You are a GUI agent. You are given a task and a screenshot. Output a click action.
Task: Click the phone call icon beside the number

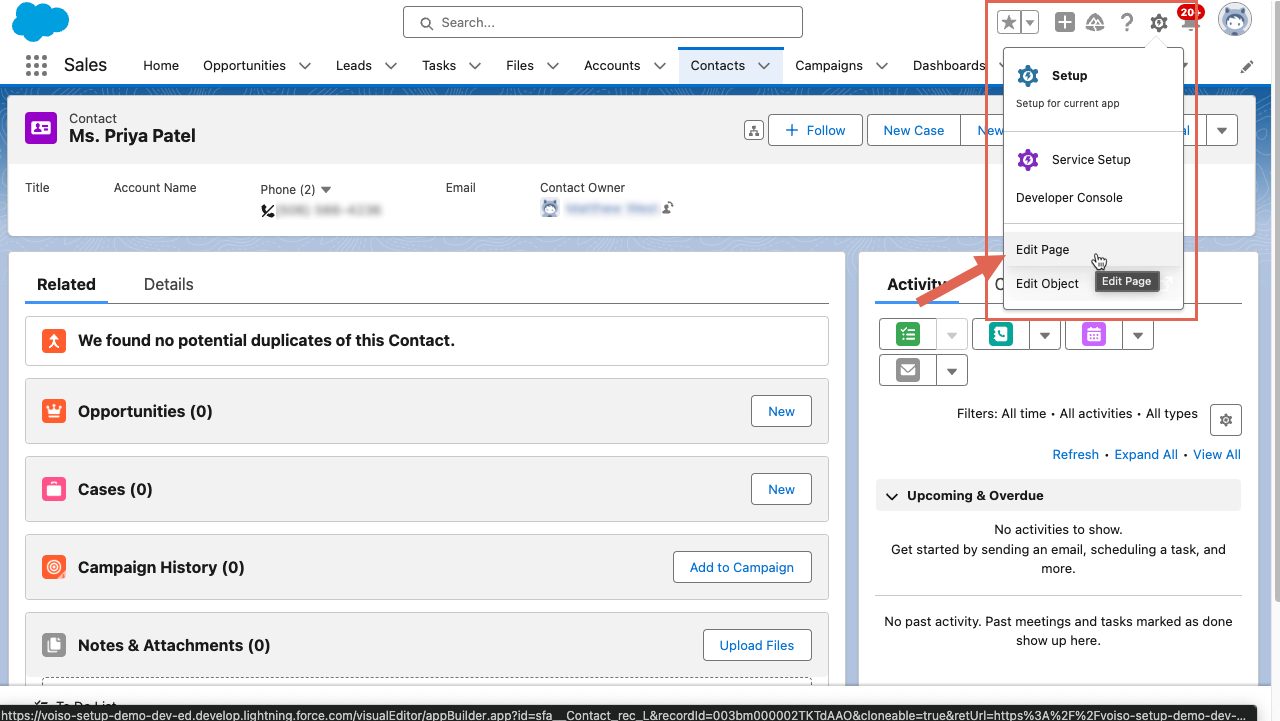click(267, 210)
